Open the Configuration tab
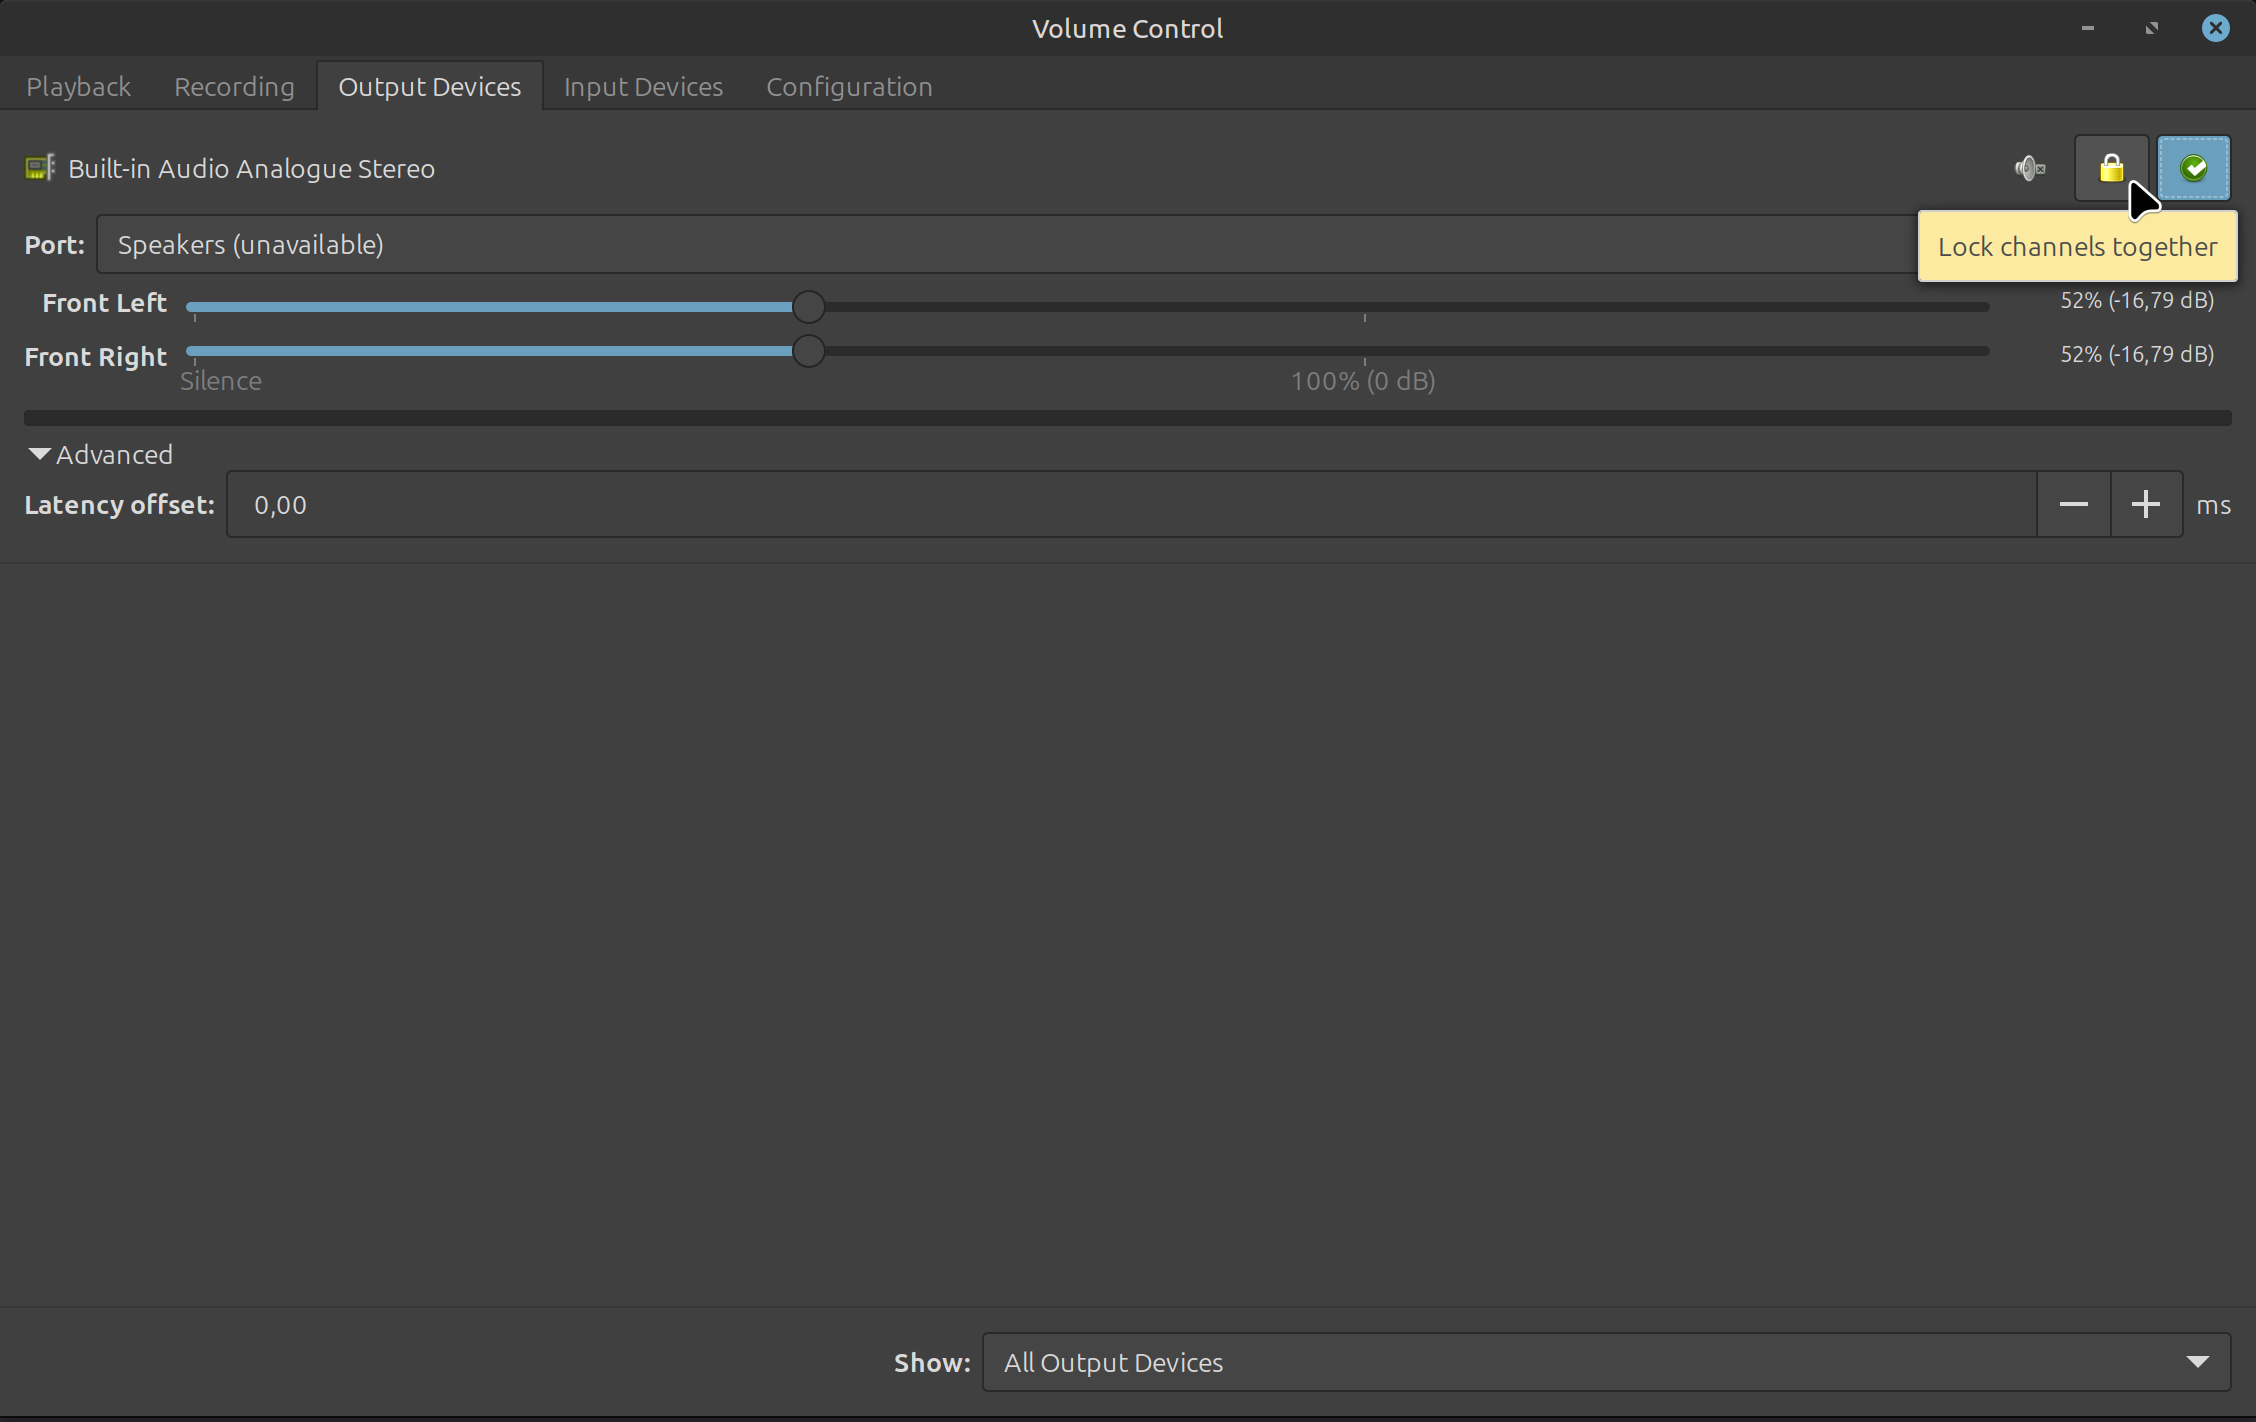This screenshot has height=1422, width=2256. pyautogui.click(x=849, y=87)
